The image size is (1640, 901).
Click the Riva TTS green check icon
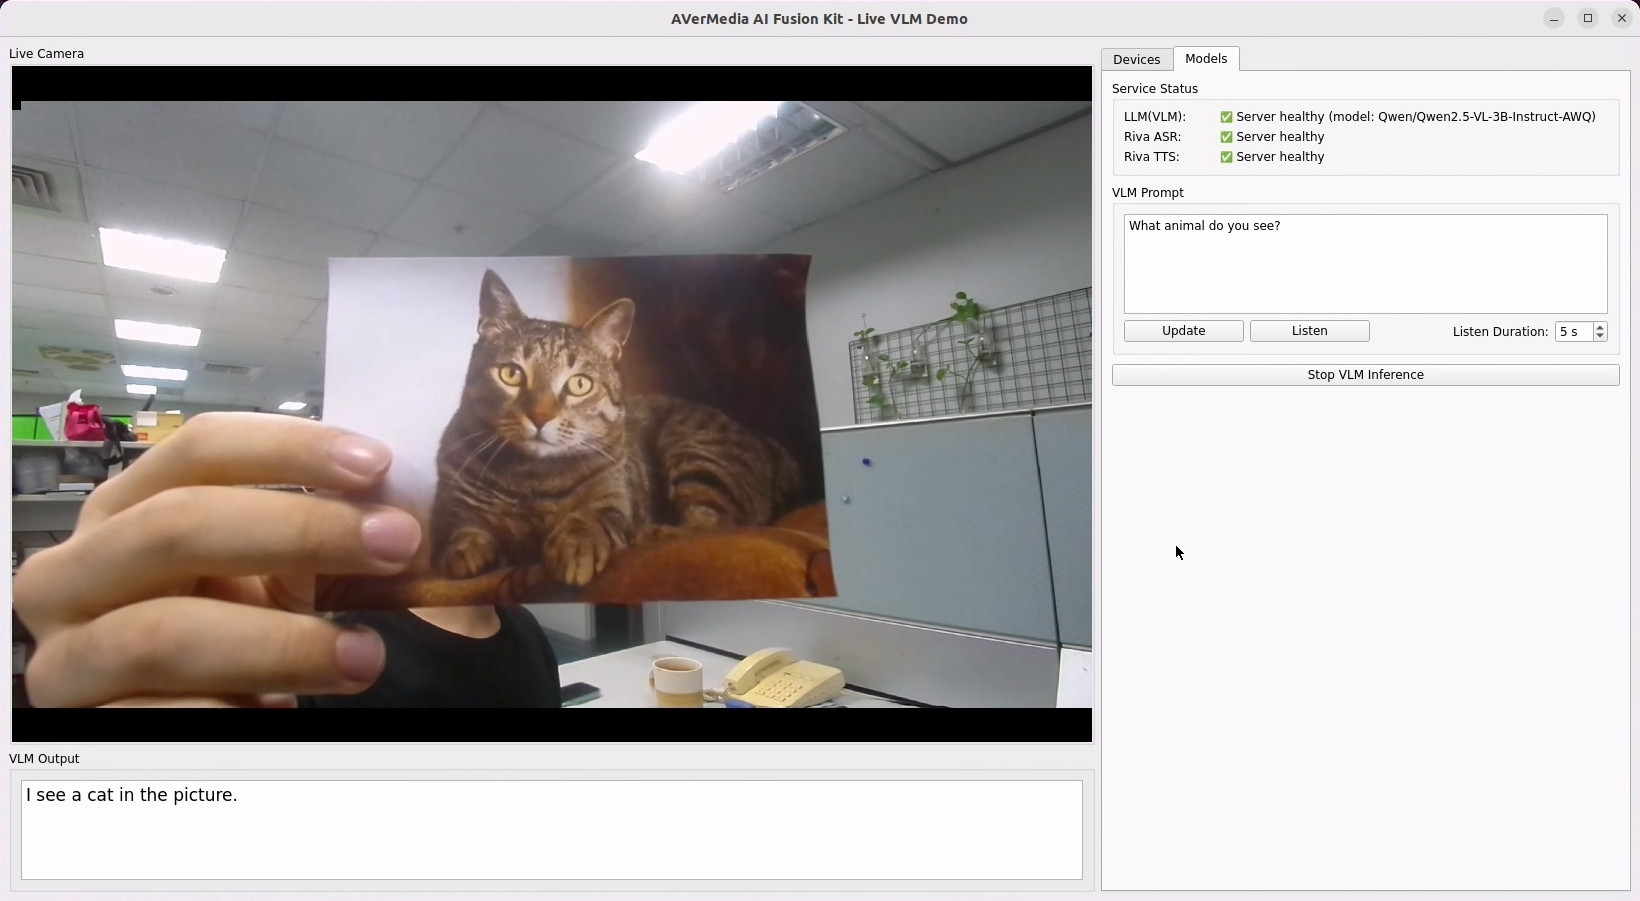tap(1226, 157)
